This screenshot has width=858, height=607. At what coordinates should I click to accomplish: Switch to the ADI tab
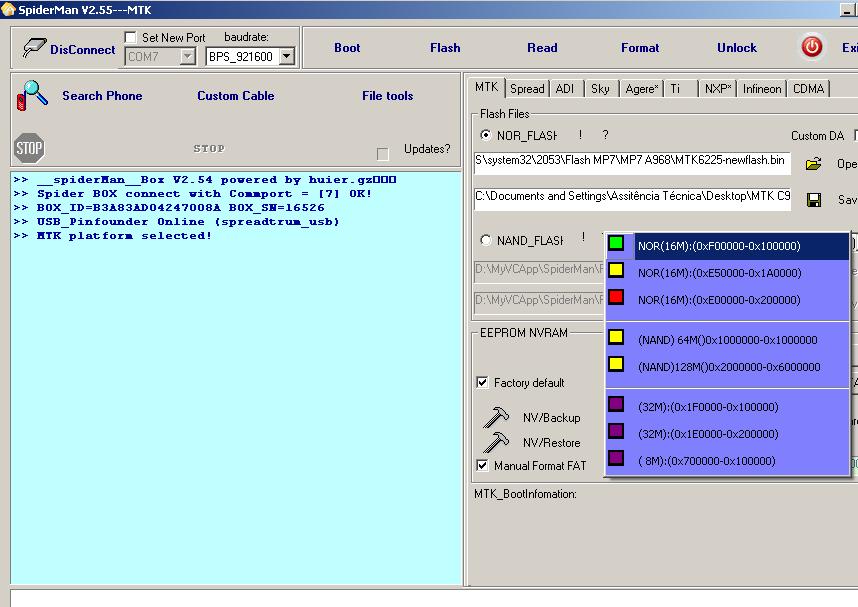pyautogui.click(x=565, y=89)
